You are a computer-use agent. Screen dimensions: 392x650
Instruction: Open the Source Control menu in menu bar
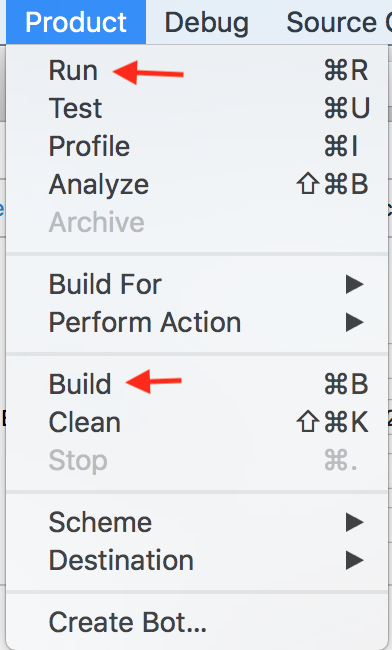339,22
